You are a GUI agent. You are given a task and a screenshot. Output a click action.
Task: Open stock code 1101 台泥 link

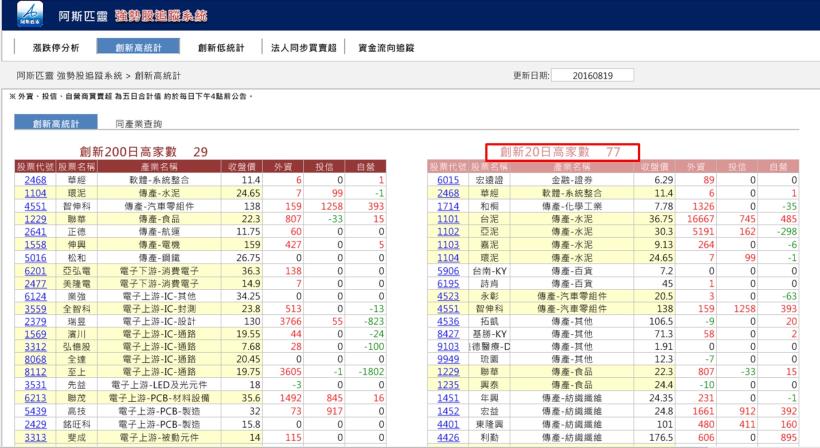448,219
